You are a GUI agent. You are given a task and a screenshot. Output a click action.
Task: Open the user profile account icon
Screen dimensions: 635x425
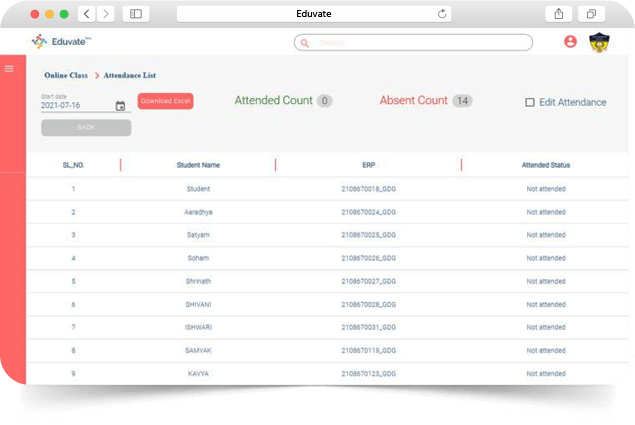click(570, 41)
